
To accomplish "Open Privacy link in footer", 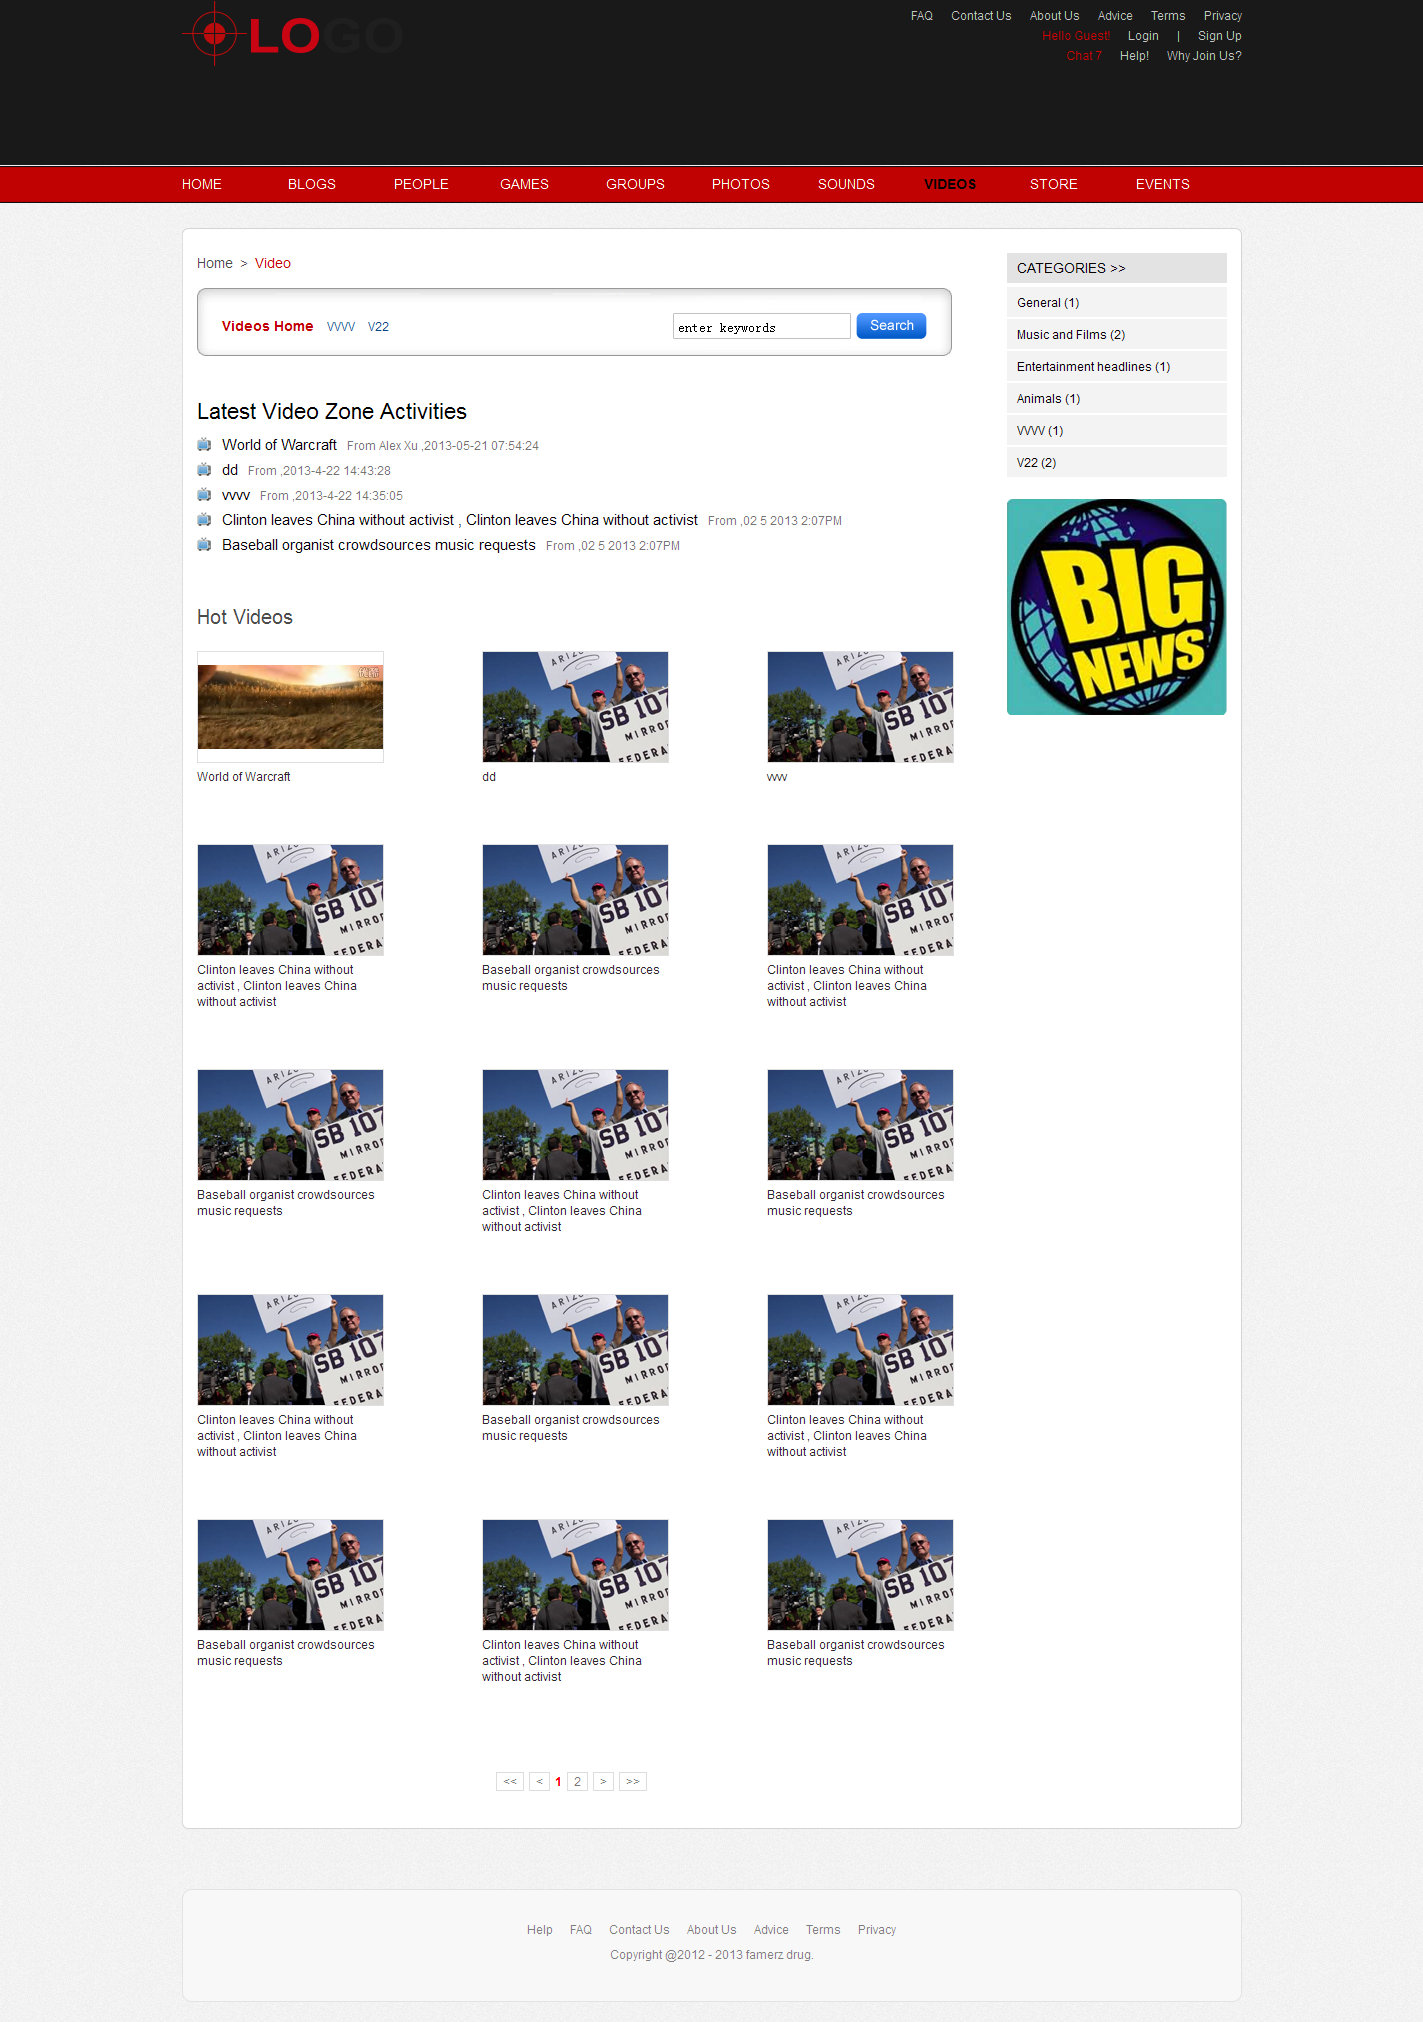I will (x=877, y=1930).
